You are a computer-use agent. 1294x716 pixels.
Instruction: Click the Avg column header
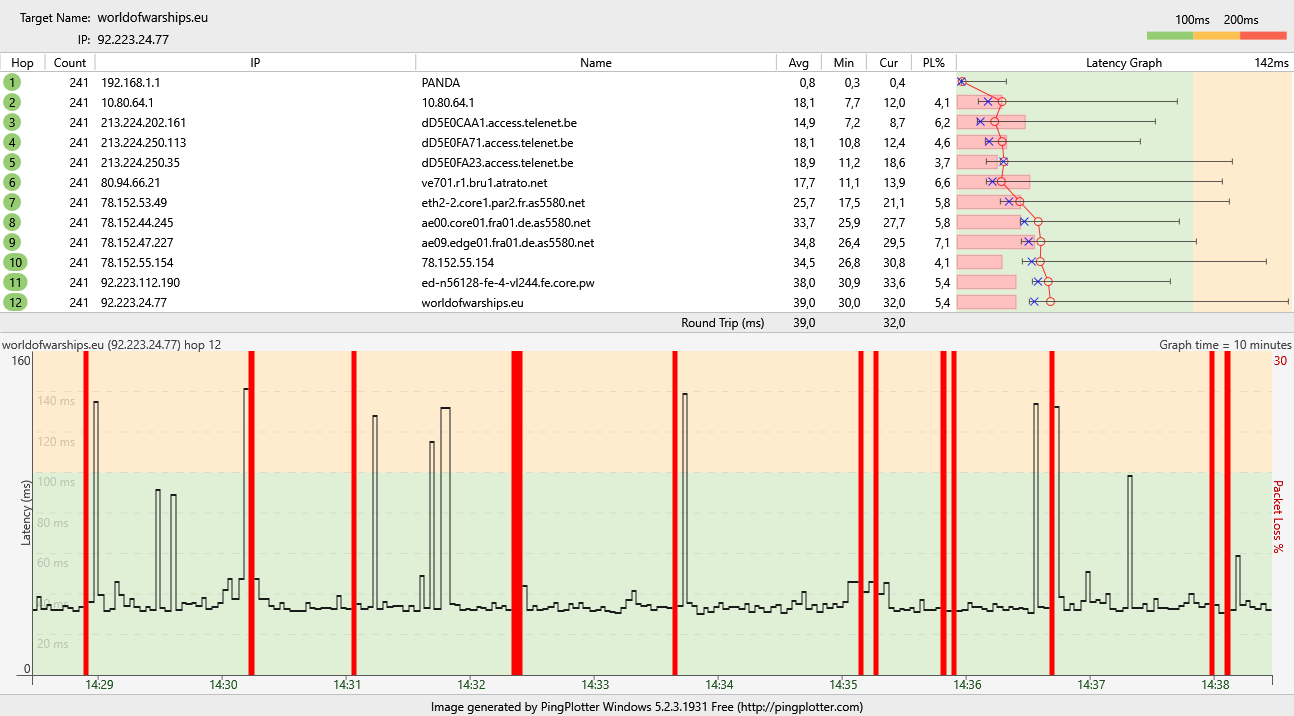click(799, 63)
